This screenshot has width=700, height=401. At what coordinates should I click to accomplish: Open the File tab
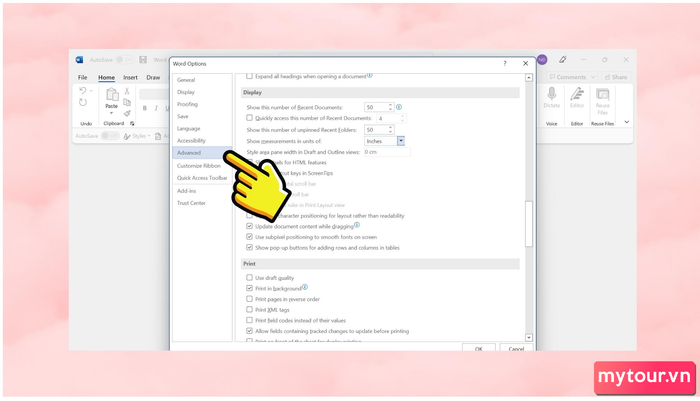83,77
